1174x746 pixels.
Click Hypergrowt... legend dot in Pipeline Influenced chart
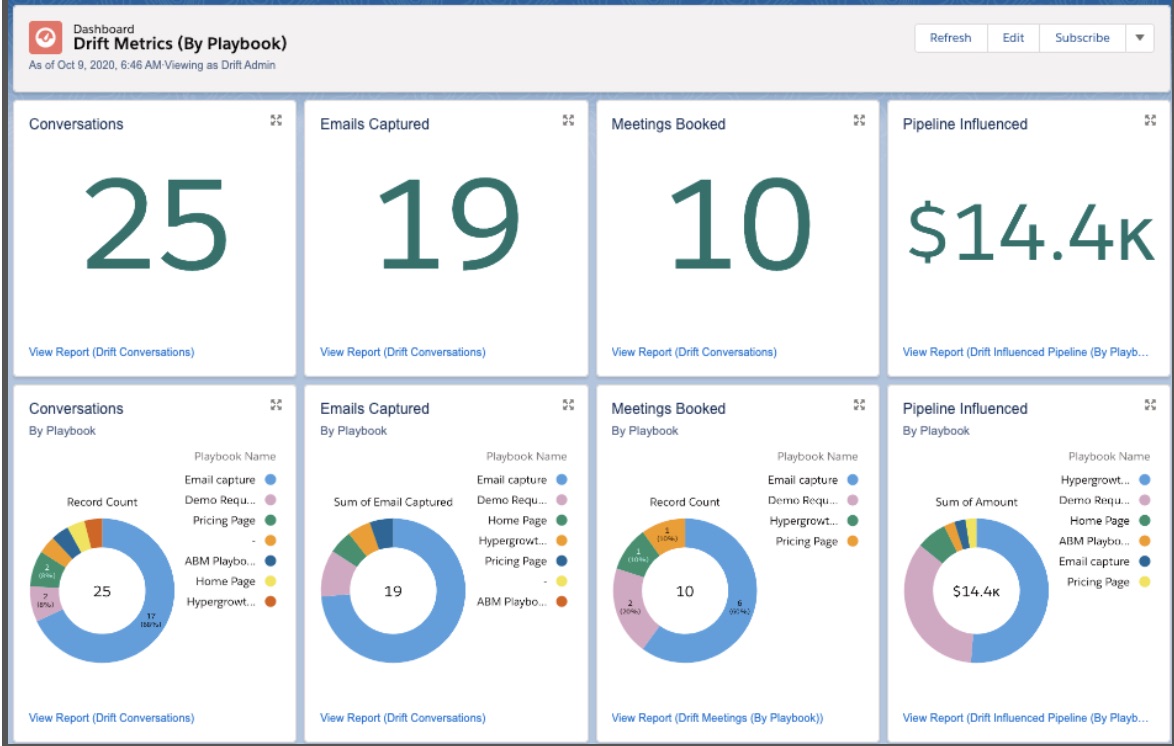(x=1144, y=479)
